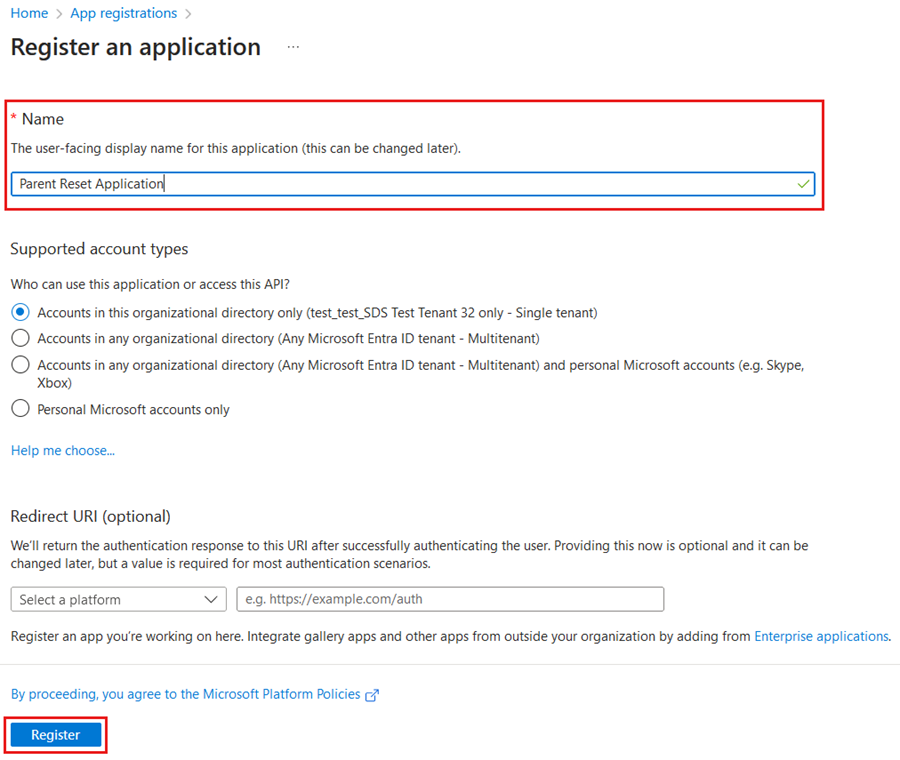Image resolution: width=900 pixels, height=760 pixels.
Task: Click 'Who can use this application' text
Action: coord(150,284)
